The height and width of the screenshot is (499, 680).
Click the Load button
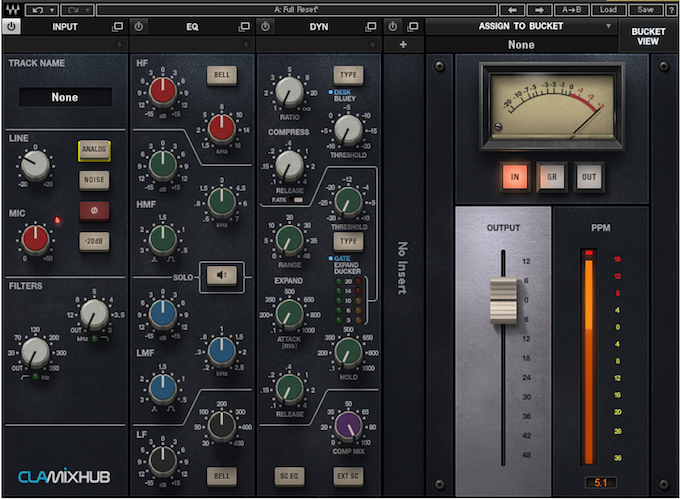pos(608,10)
